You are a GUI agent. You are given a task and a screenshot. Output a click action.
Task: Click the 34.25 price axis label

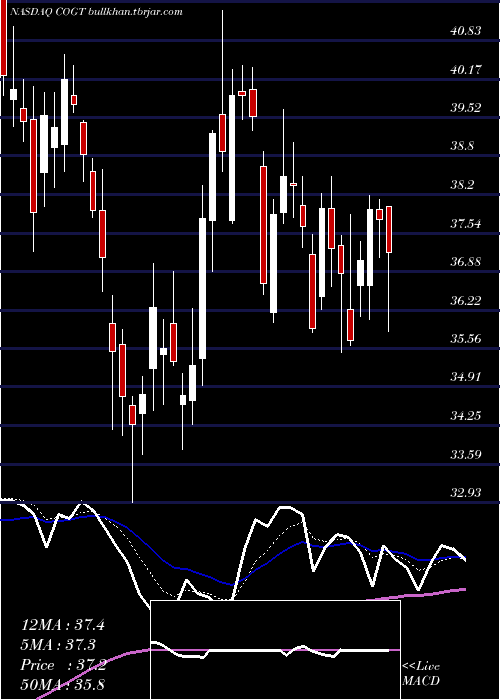click(x=466, y=416)
